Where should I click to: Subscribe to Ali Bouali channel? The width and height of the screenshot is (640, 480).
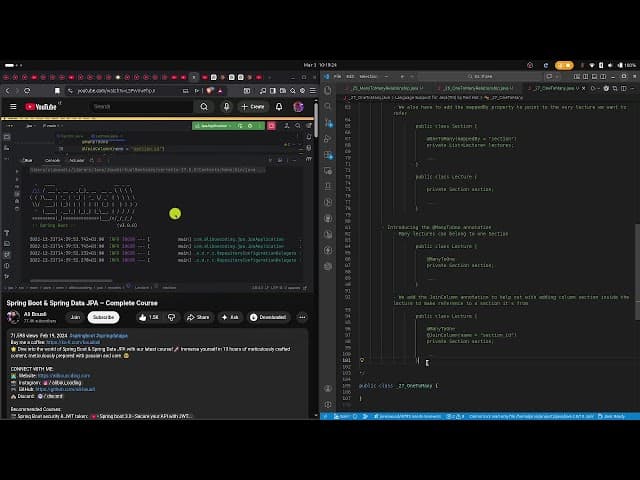pos(104,317)
